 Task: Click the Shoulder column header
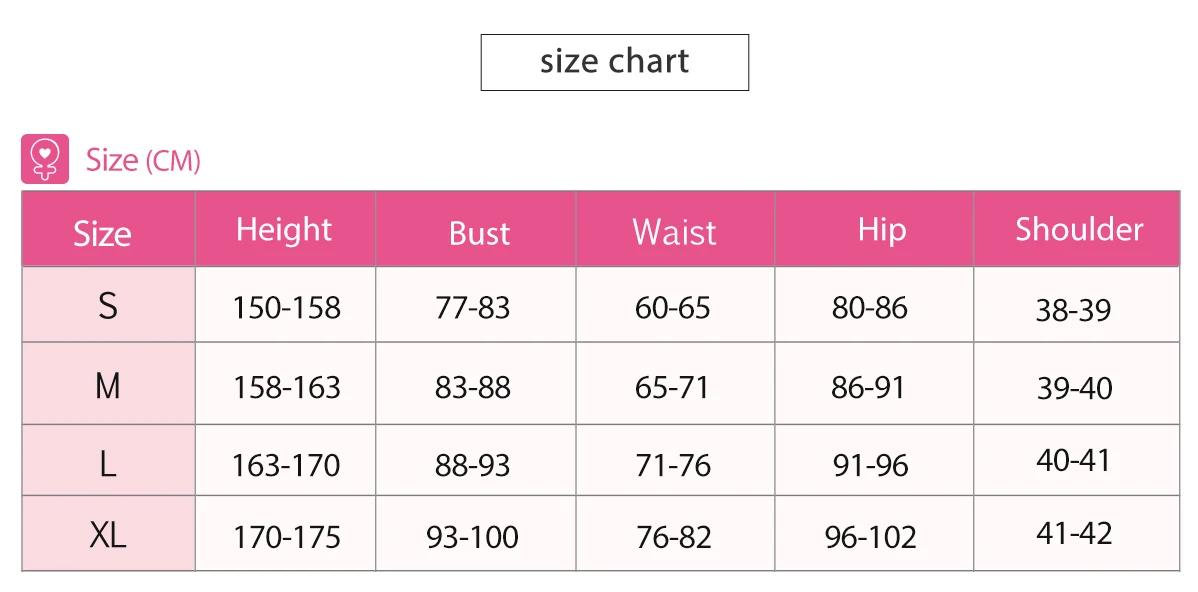[1077, 228]
